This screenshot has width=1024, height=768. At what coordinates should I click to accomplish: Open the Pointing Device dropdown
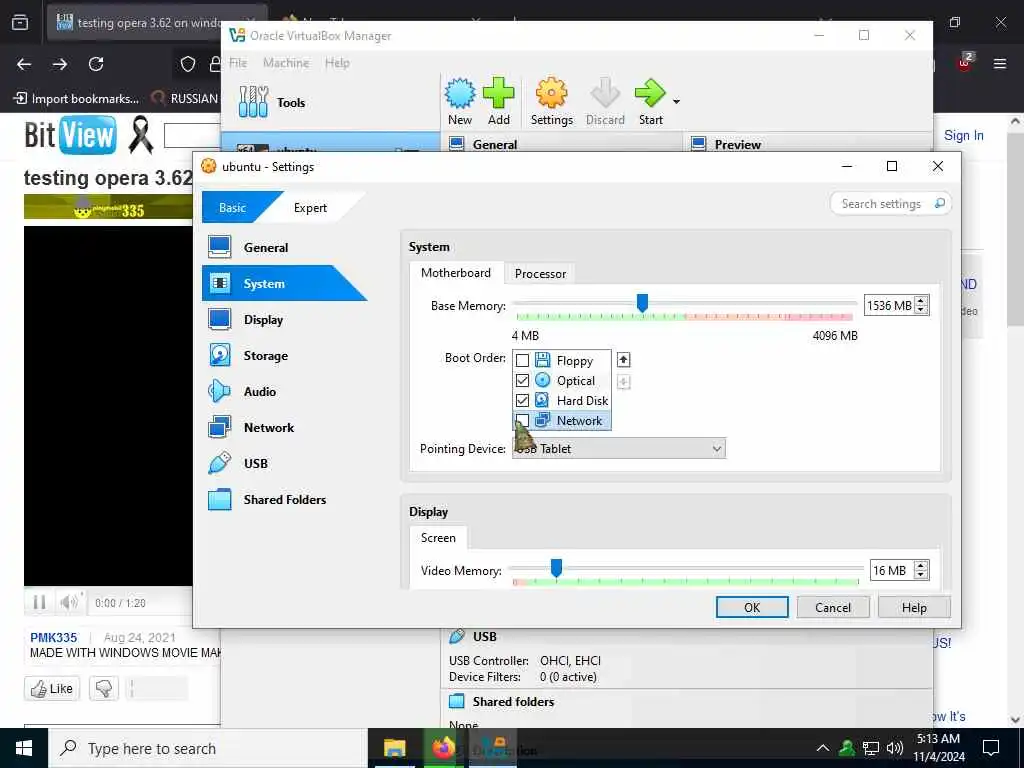(x=619, y=449)
